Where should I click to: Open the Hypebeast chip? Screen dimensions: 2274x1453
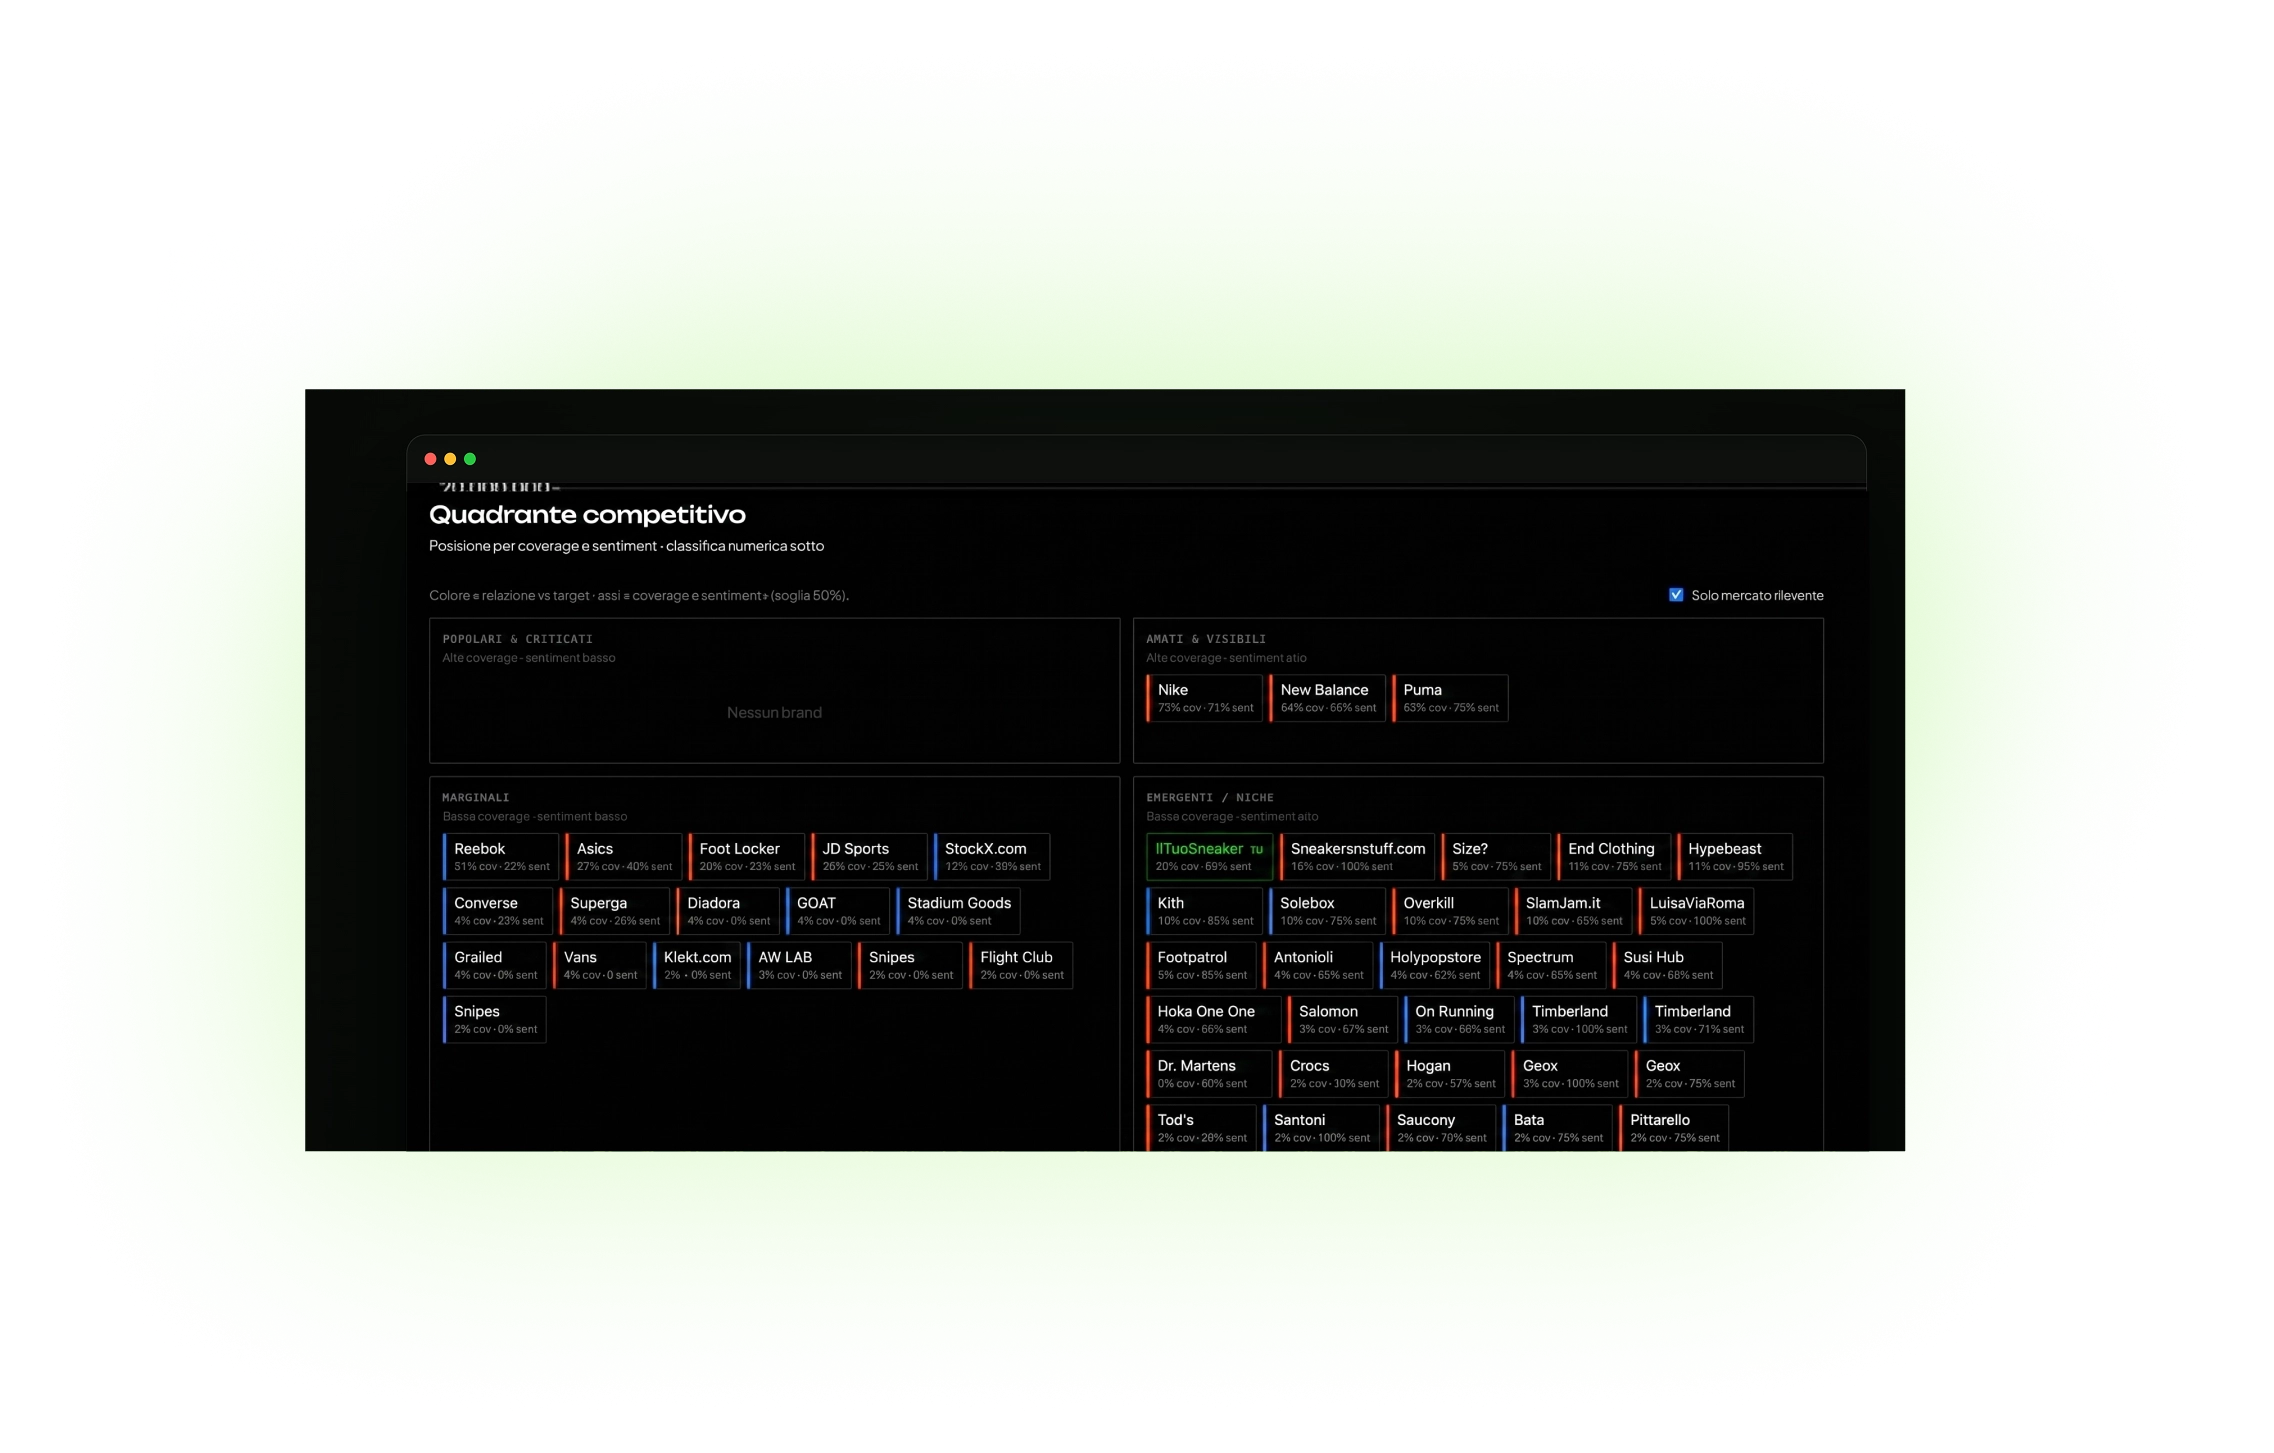tap(1735, 857)
